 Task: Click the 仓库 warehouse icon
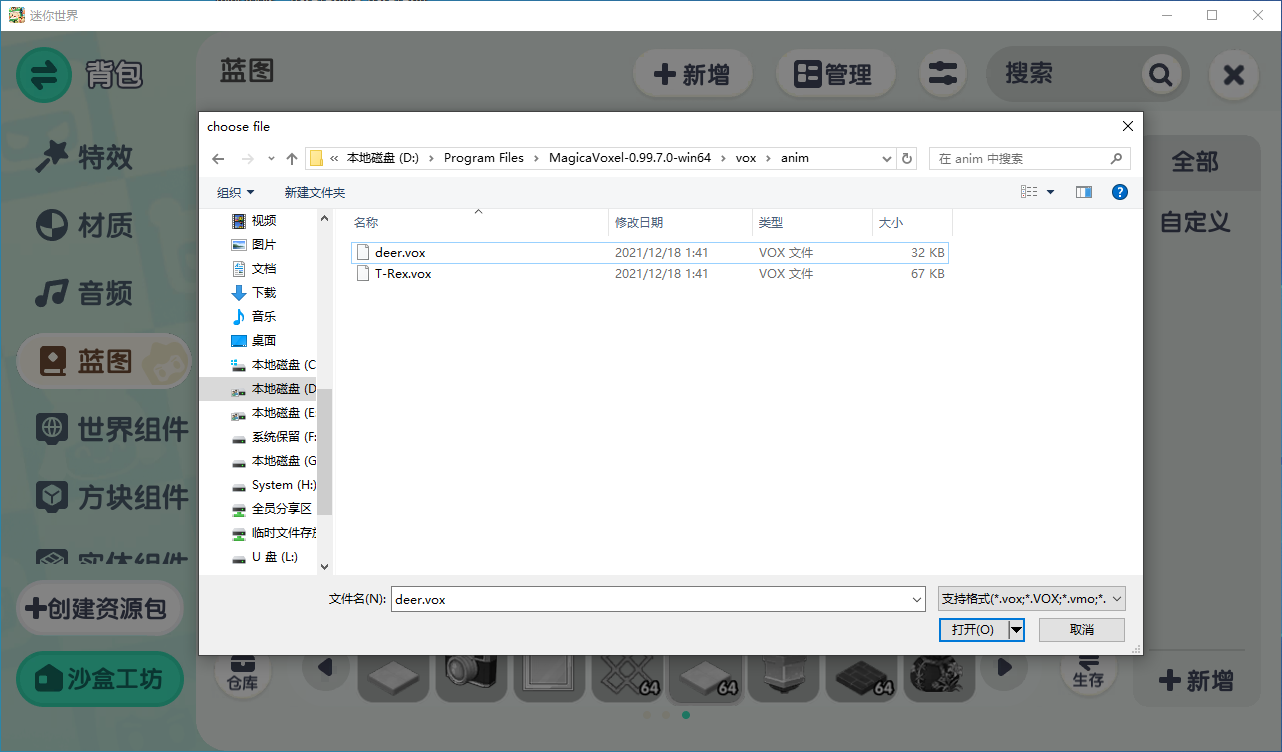coord(243,672)
